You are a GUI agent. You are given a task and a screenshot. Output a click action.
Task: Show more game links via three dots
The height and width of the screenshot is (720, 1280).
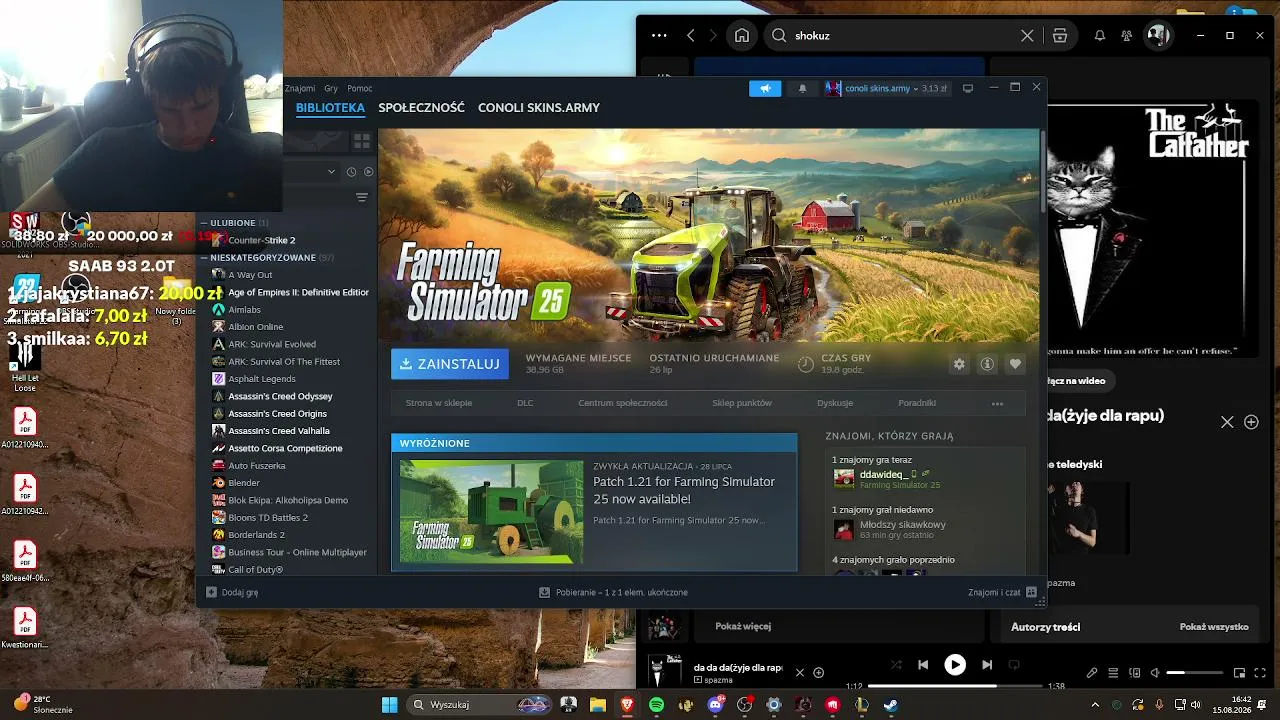997,403
